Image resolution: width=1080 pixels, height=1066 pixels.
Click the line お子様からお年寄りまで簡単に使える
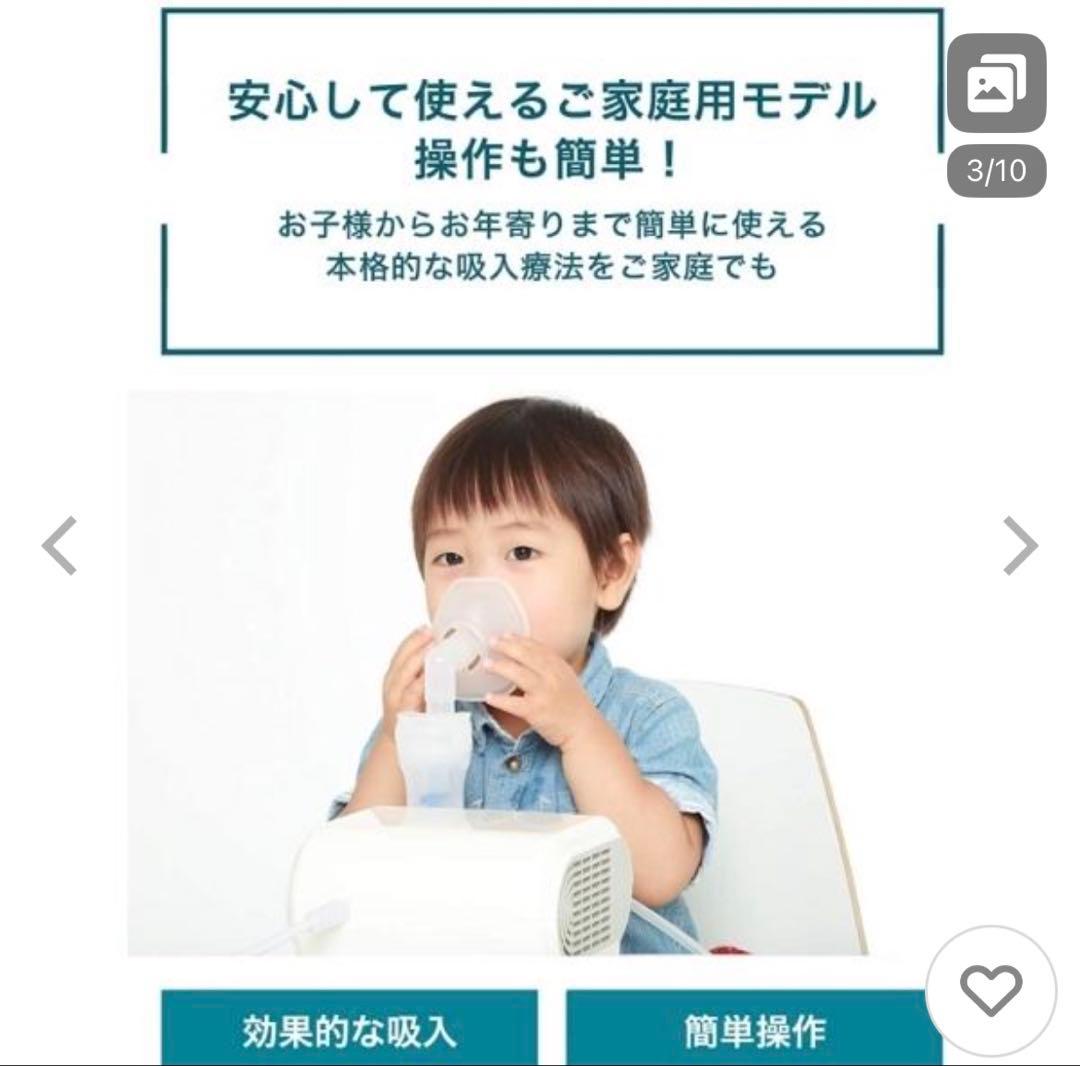click(x=552, y=224)
